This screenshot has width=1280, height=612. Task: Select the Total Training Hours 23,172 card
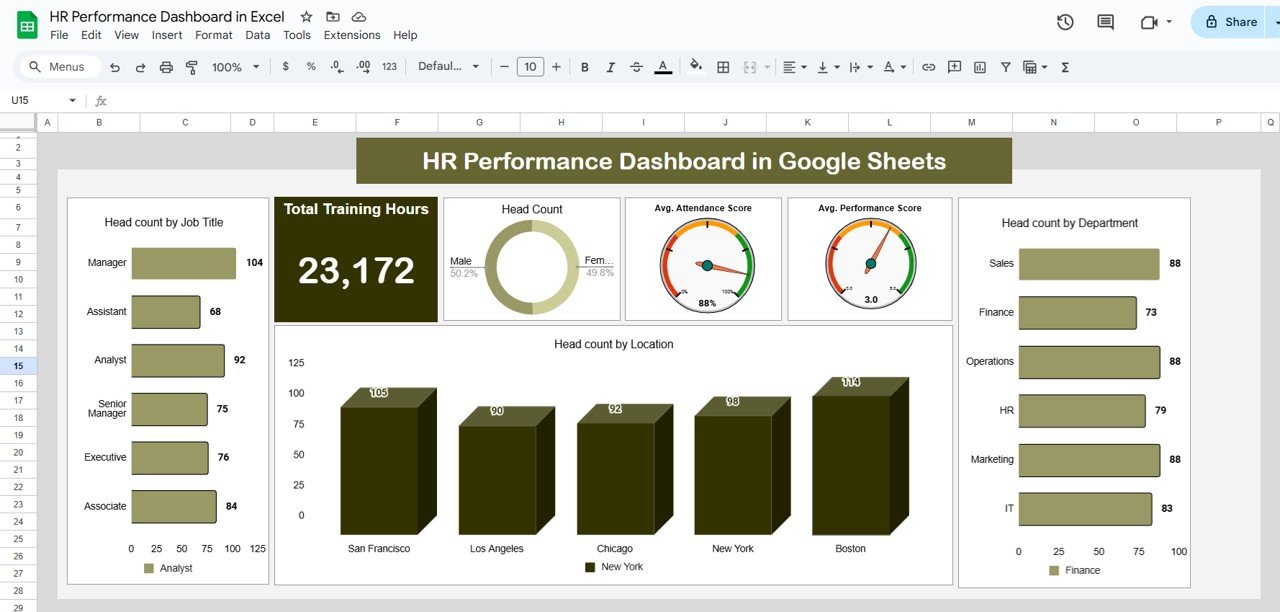356,259
